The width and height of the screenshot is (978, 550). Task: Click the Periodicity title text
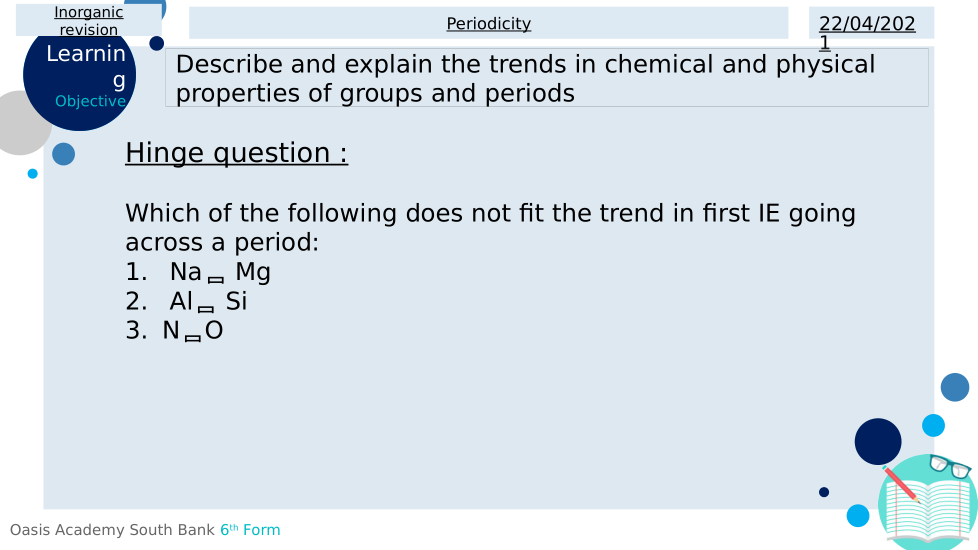pyautogui.click(x=488, y=24)
